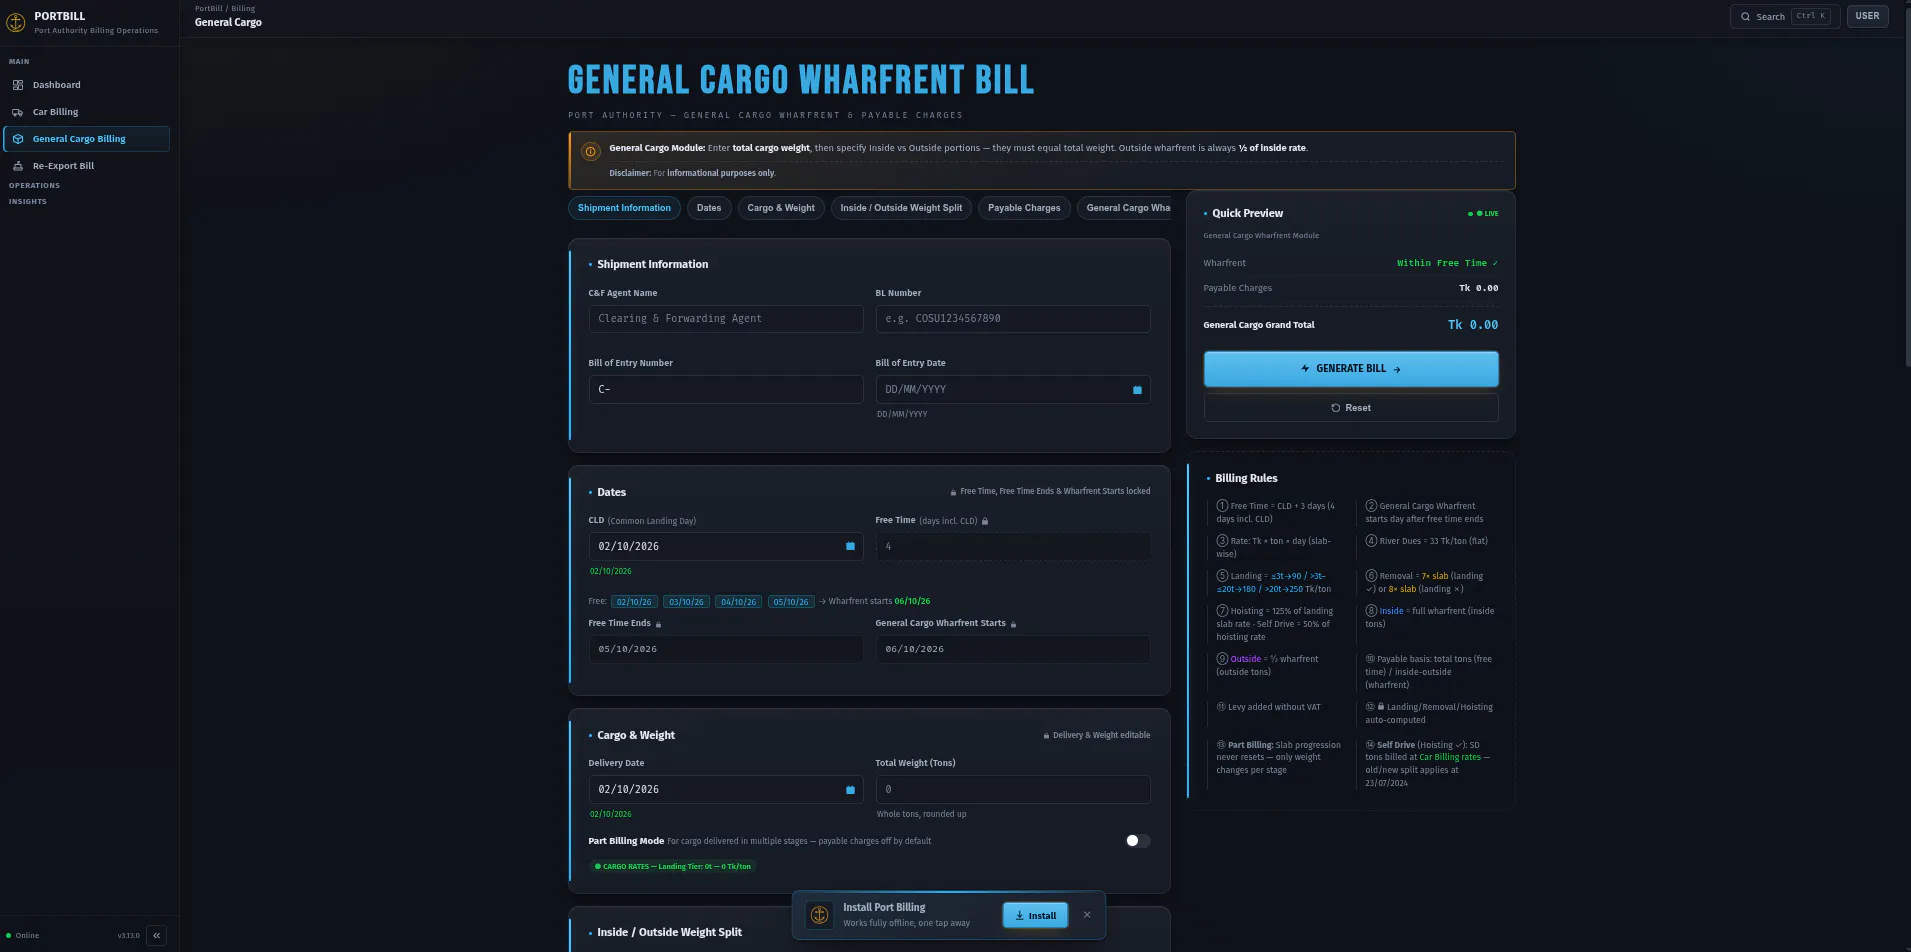Click the PortBill anchor logo icon
1911x952 pixels.
(x=16, y=22)
